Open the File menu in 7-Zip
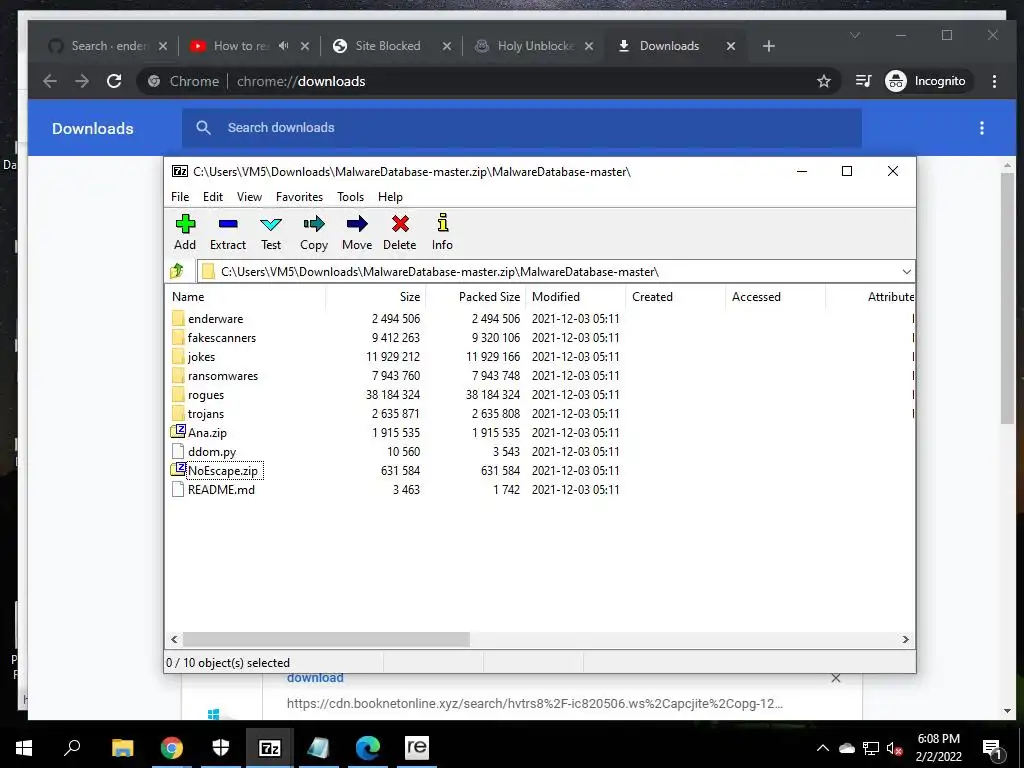 coord(180,197)
